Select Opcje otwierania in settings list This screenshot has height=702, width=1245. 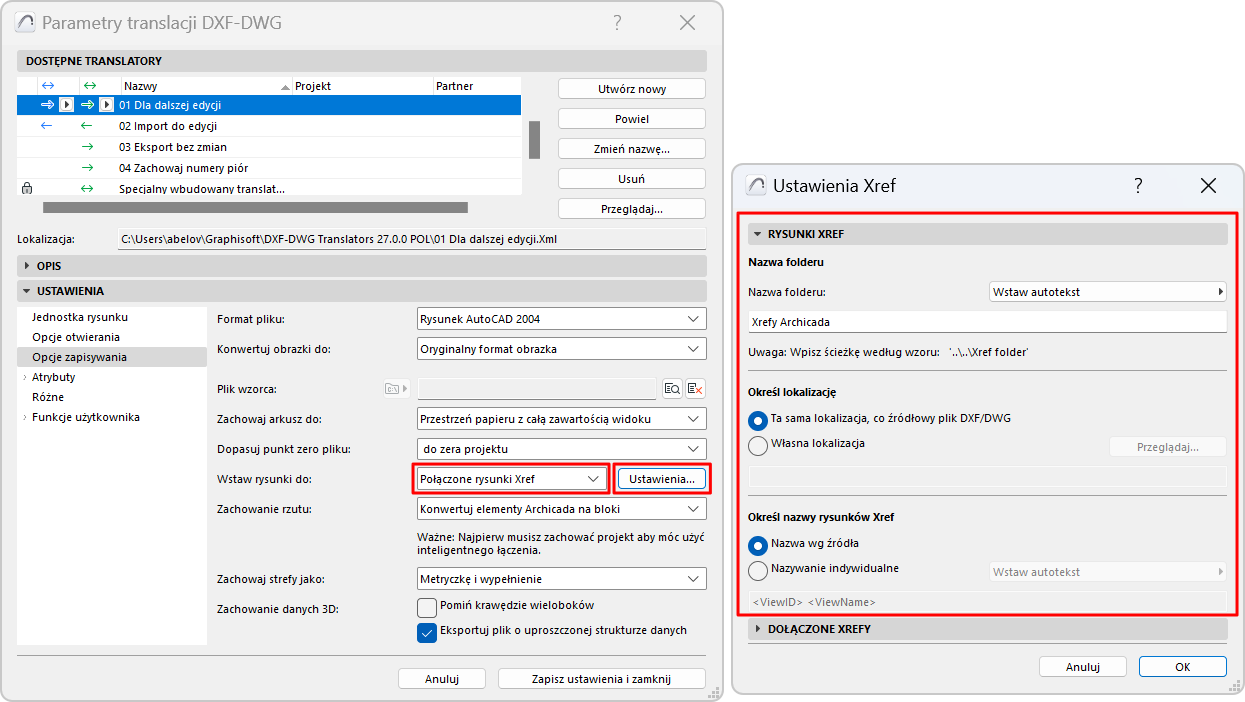point(76,337)
